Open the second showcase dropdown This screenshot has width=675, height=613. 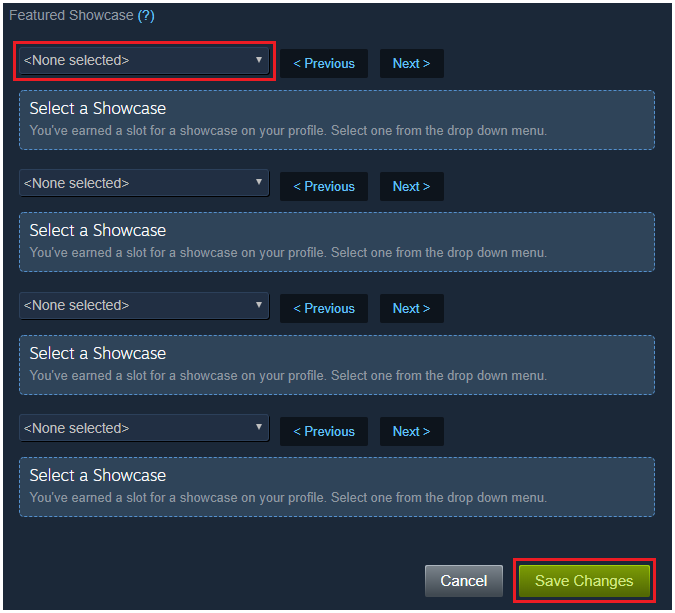tap(144, 183)
